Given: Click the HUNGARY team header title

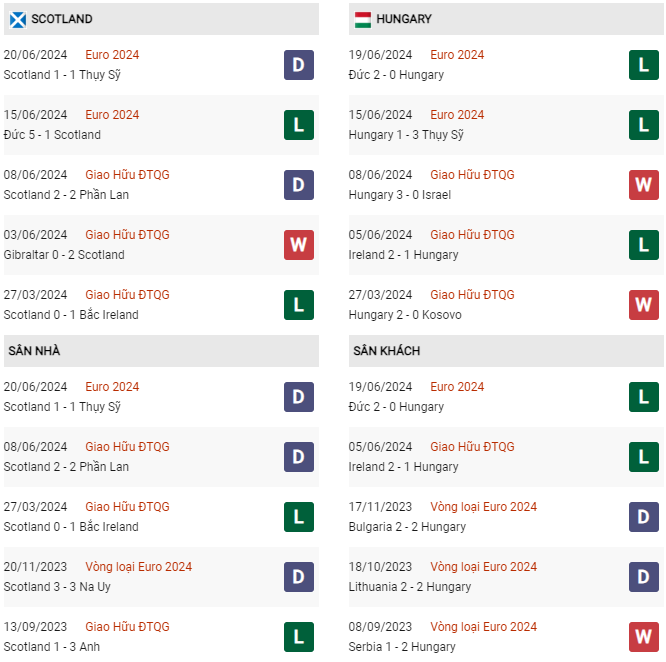Looking at the screenshot, I should 404,19.
